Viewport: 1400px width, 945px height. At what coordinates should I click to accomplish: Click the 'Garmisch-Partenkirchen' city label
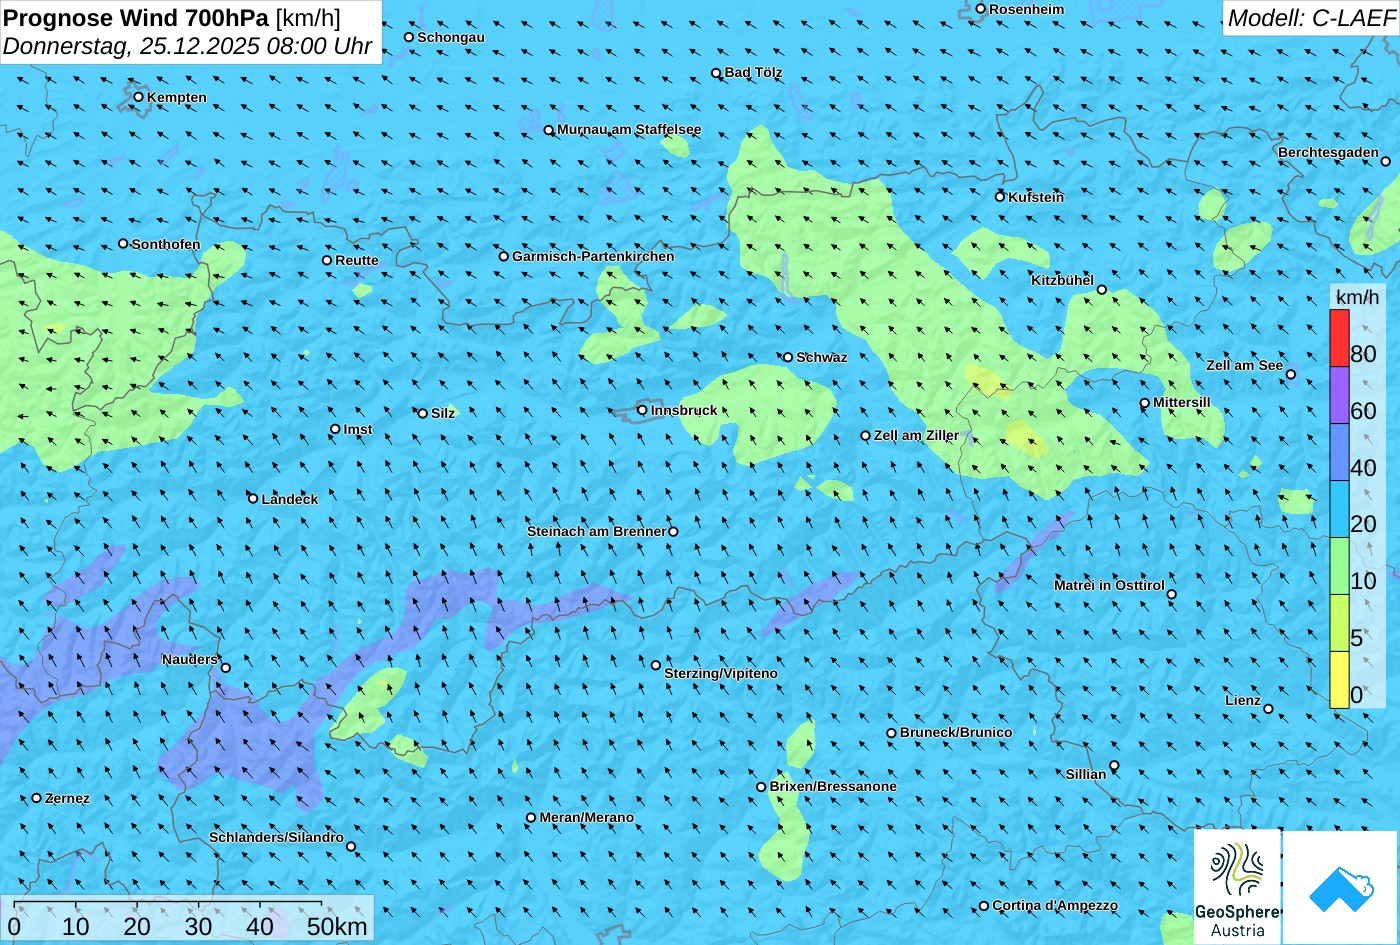593,256
